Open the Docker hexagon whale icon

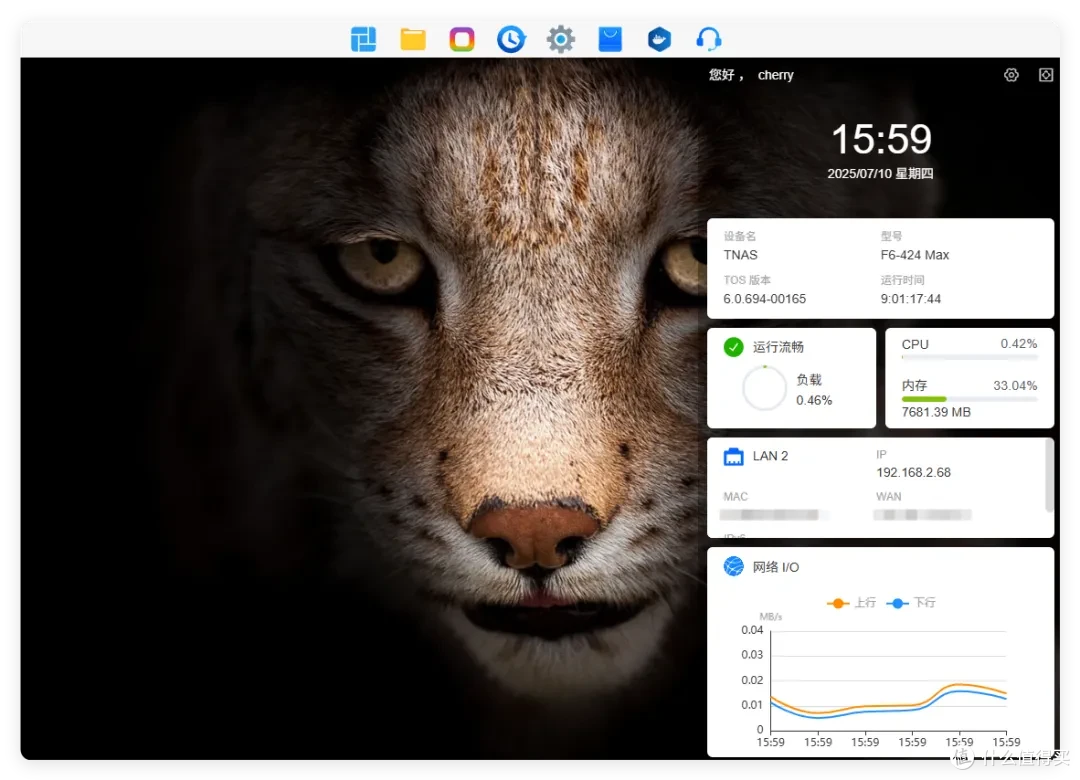coord(659,39)
